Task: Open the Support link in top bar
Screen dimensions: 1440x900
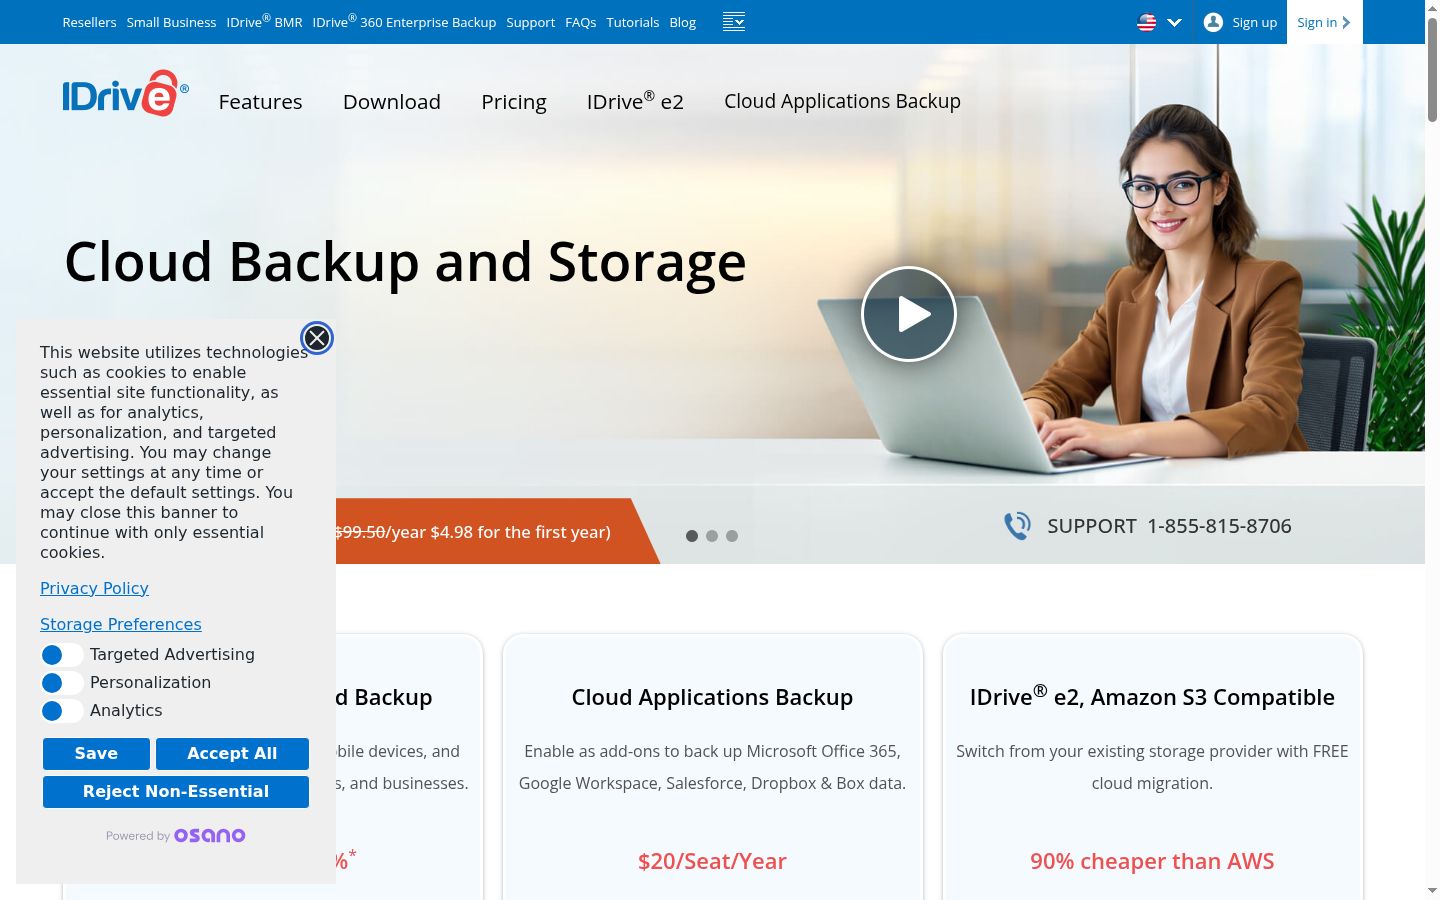Action: tap(530, 22)
